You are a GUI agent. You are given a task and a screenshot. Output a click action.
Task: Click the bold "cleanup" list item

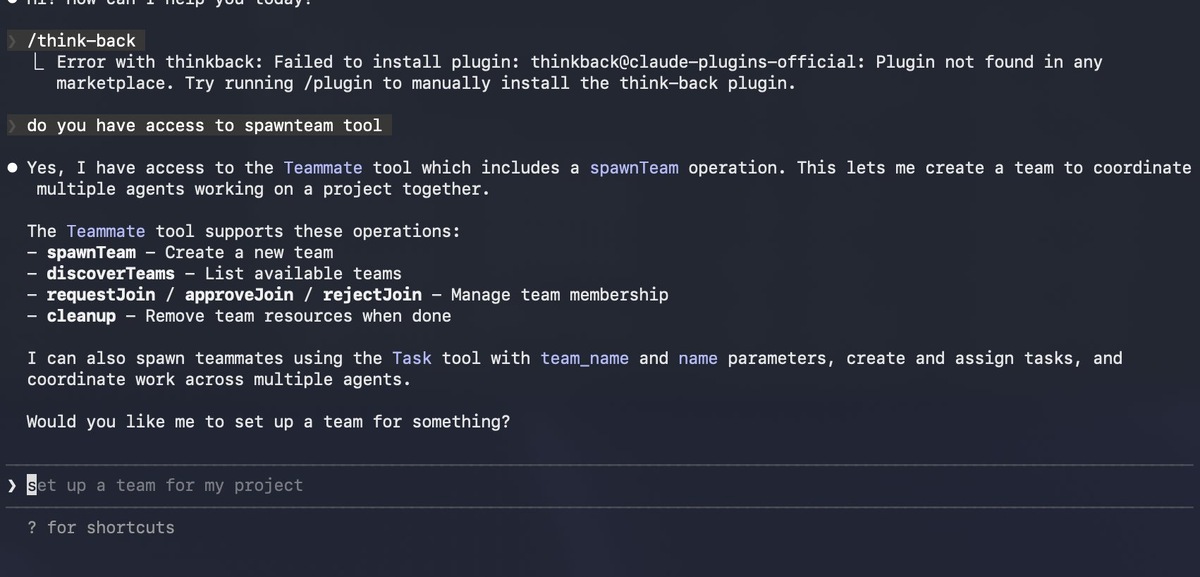81,316
